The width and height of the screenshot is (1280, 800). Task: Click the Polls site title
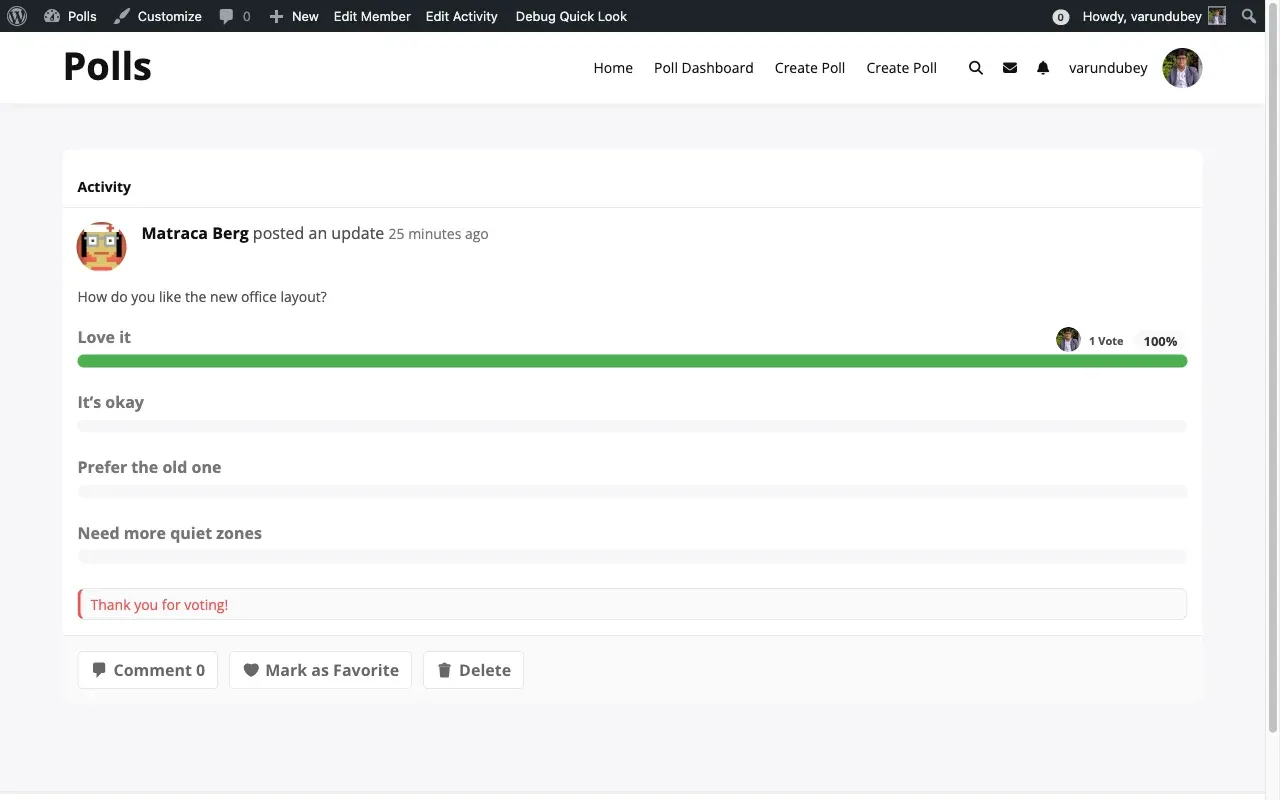point(107,67)
